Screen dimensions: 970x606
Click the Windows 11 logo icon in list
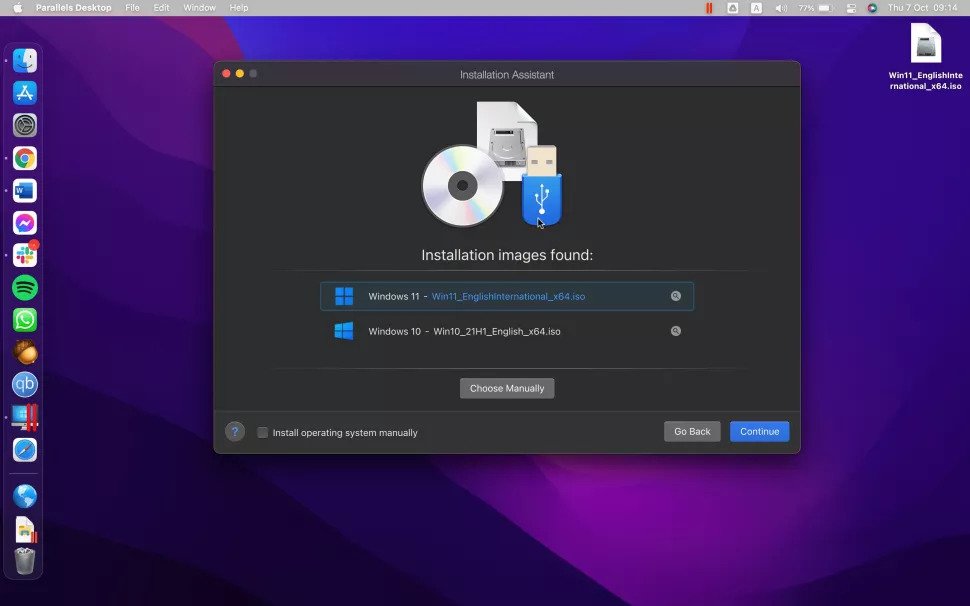pyautogui.click(x=344, y=296)
